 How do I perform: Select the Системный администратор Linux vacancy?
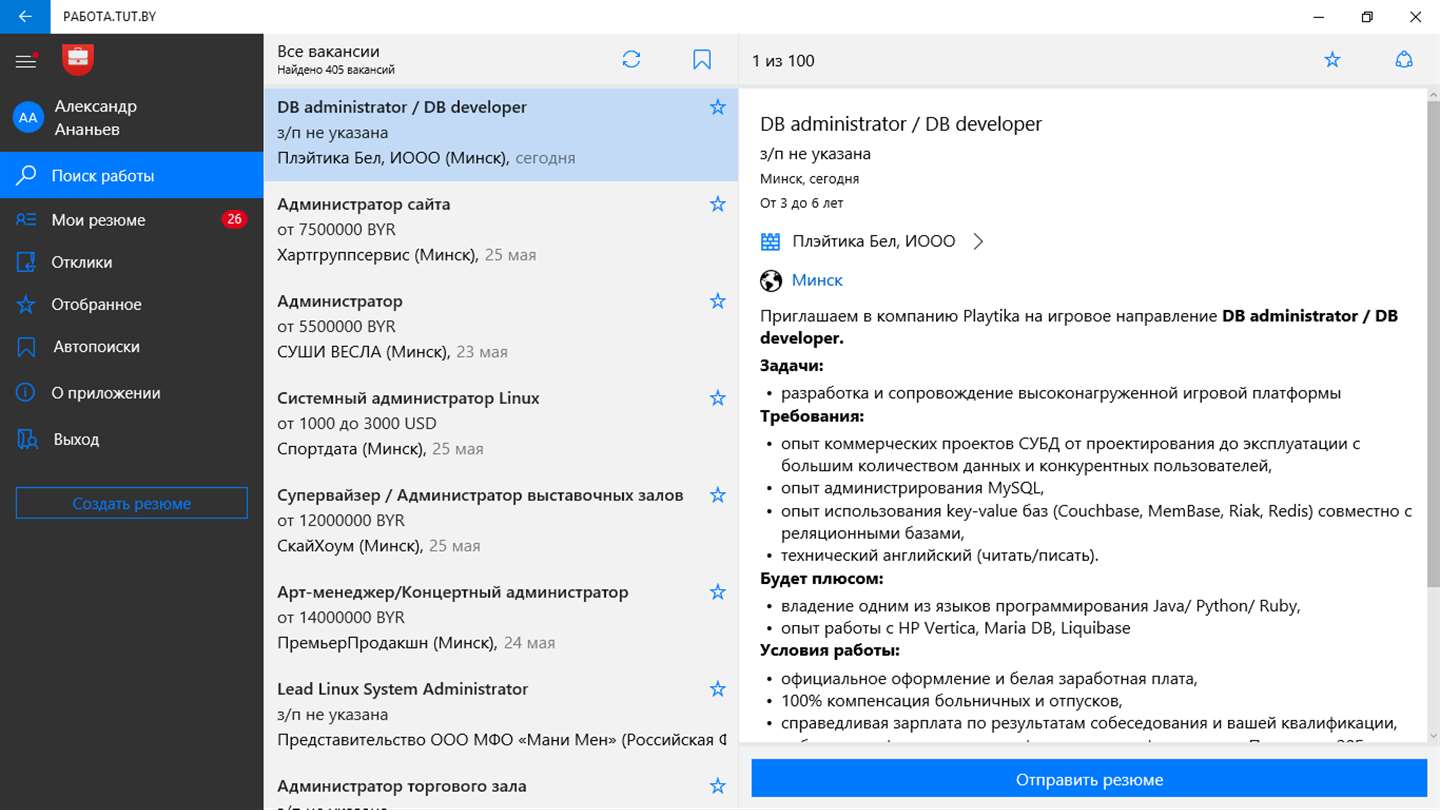(x=500, y=423)
